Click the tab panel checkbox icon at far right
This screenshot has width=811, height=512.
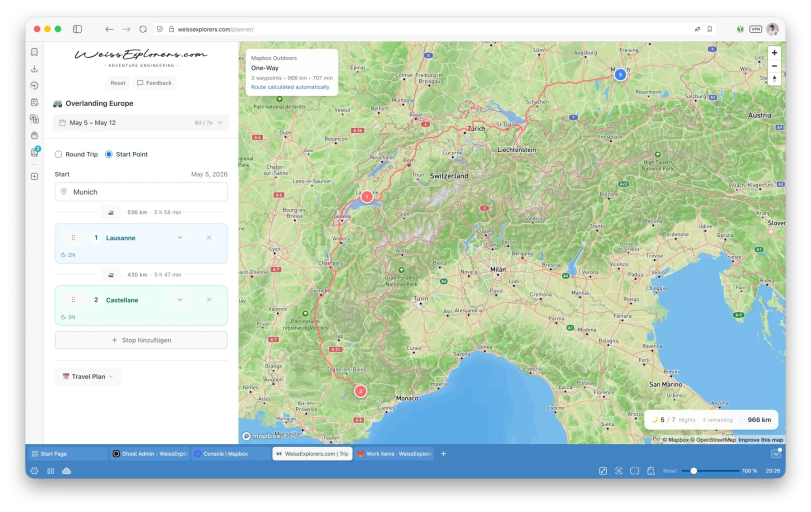776,454
